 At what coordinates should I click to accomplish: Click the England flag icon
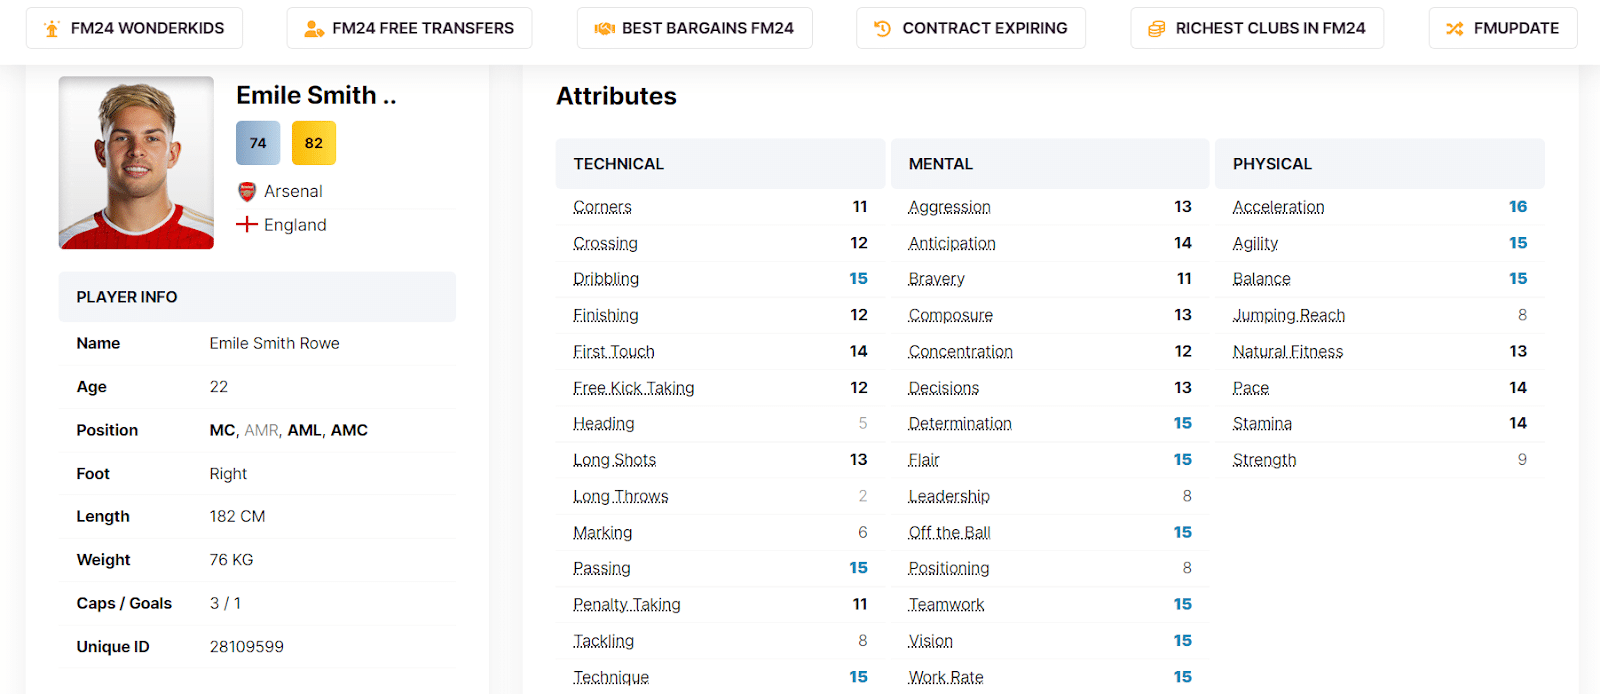[x=247, y=224]
